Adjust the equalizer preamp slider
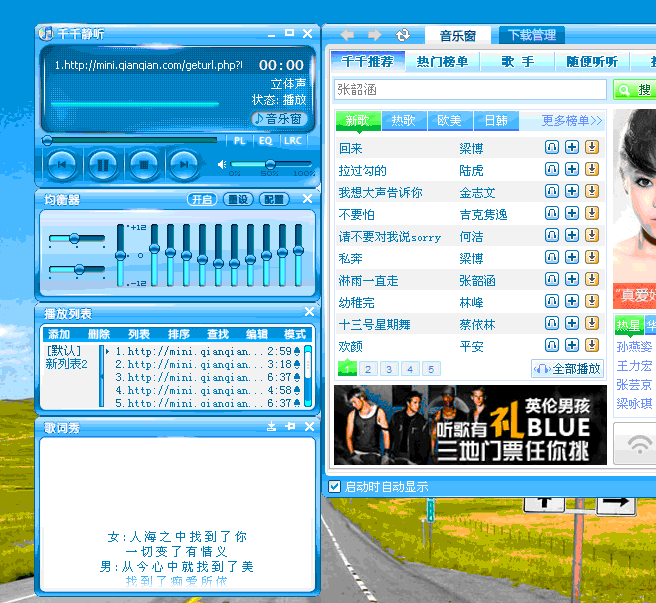656x603 pixels. (120, 255)
